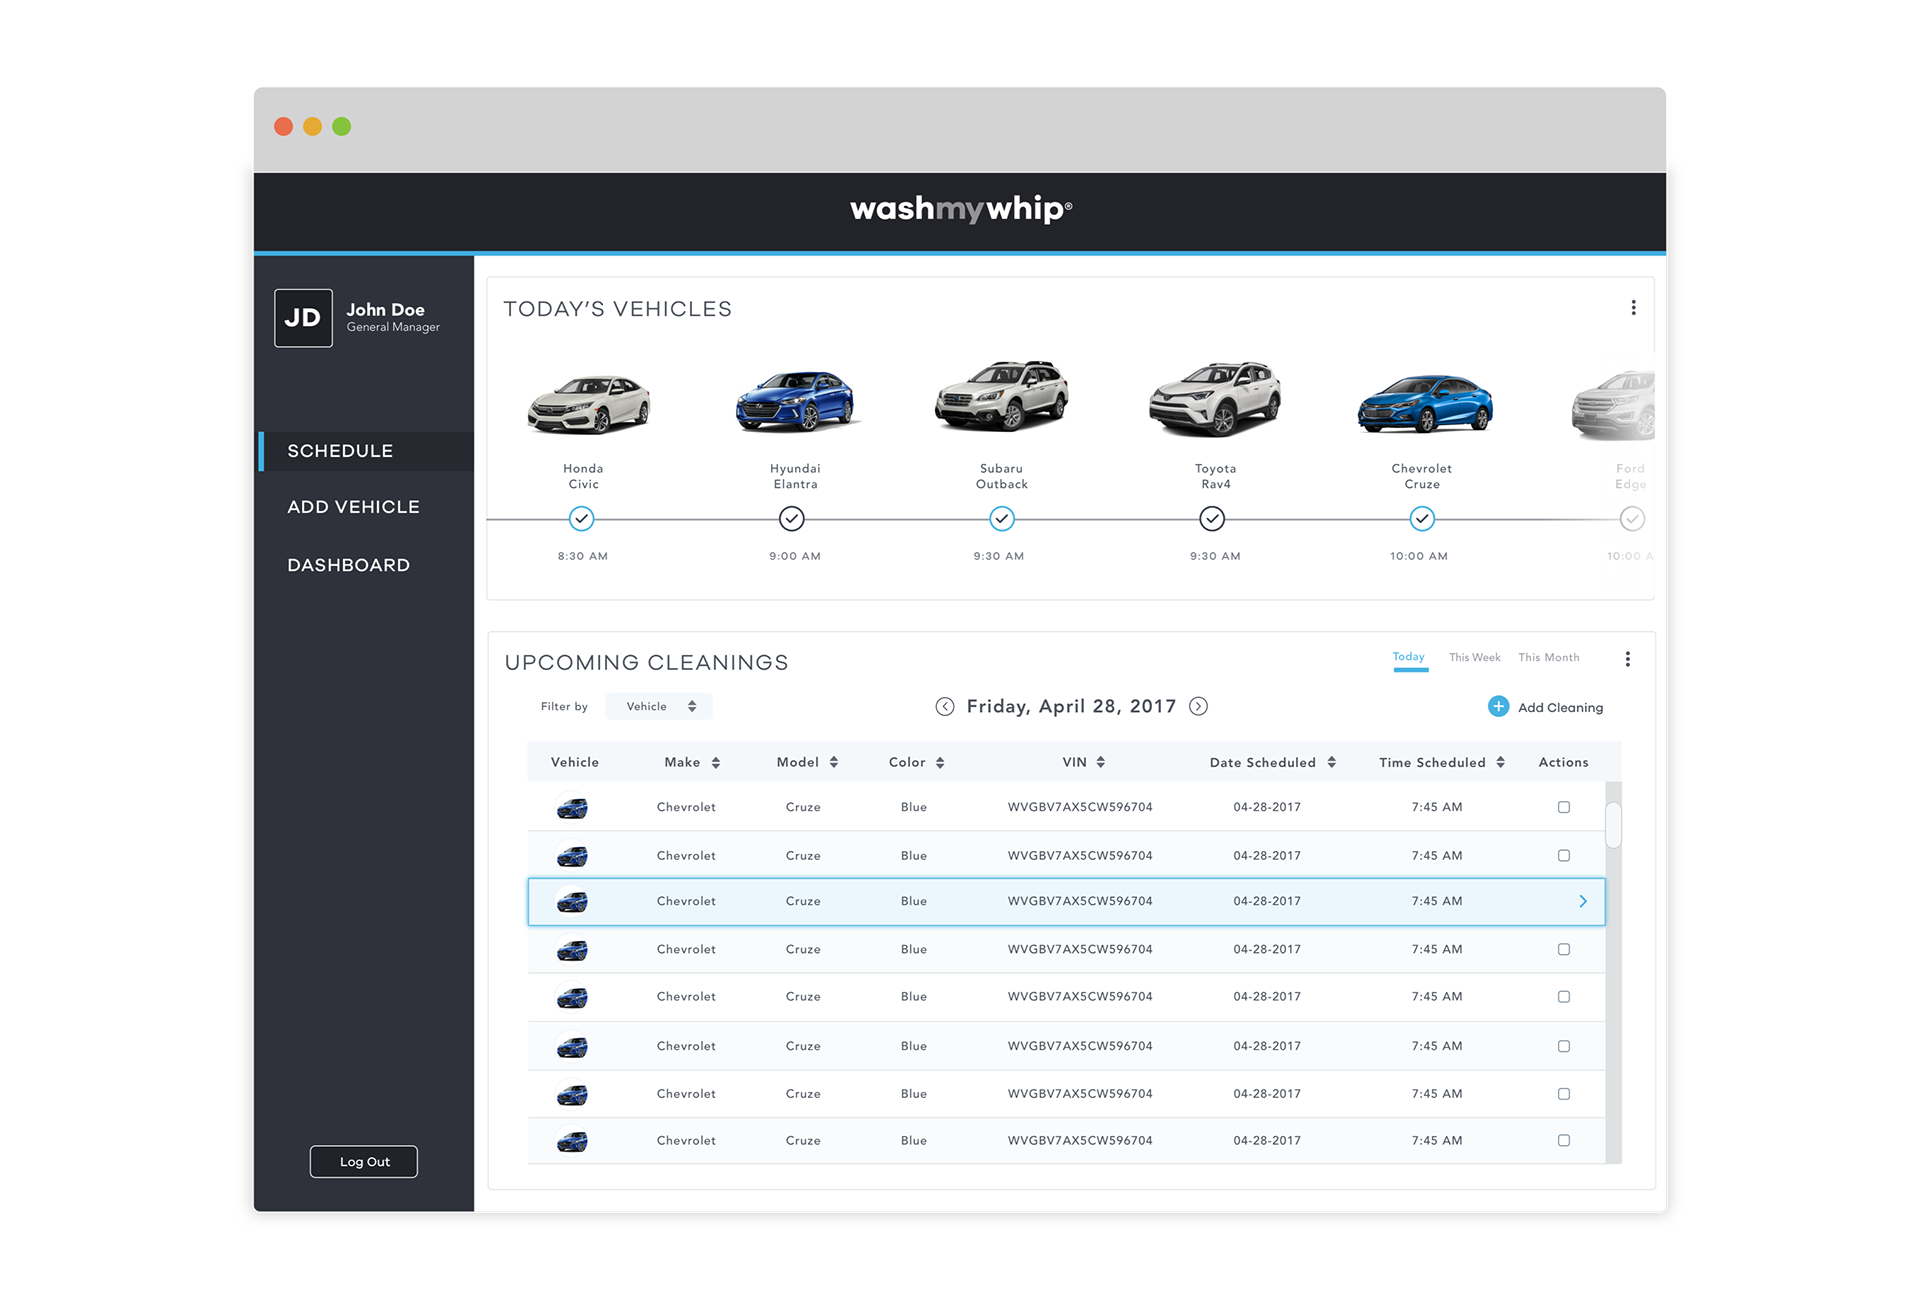Sort by Date Scheduled column arrows

tap(1332, 763)
